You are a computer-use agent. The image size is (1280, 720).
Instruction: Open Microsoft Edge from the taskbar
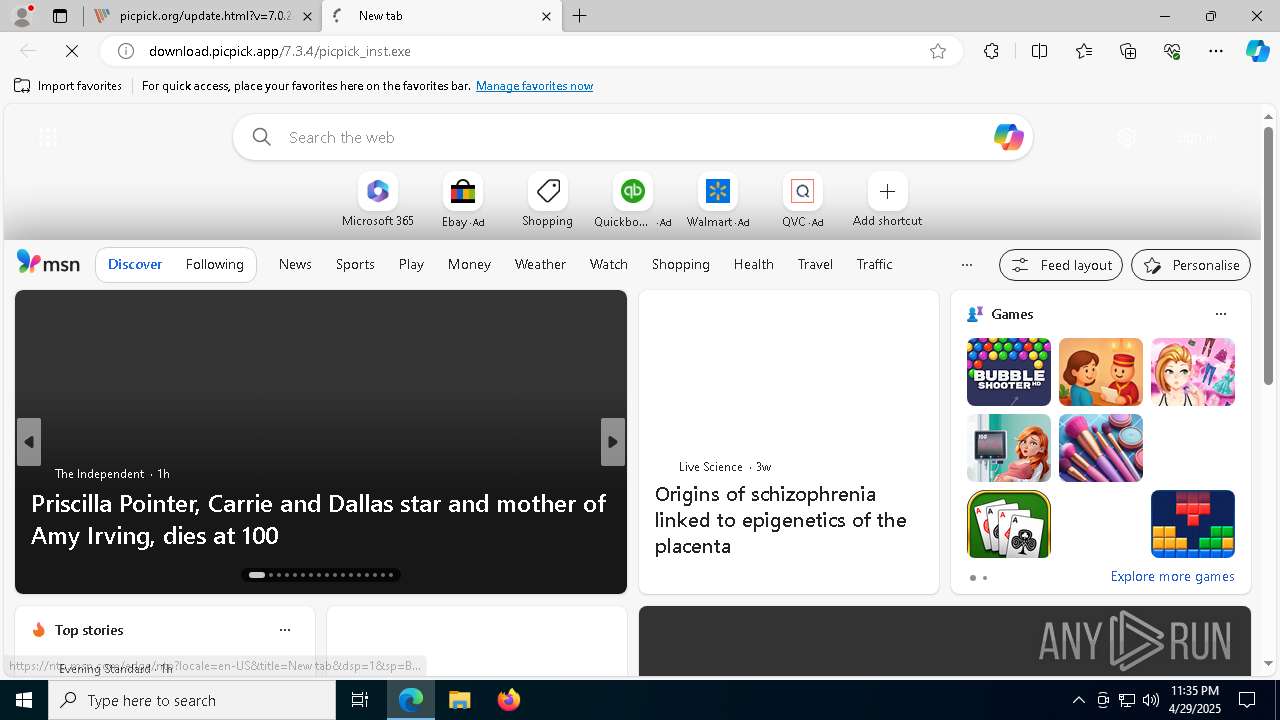coord(411,700)
